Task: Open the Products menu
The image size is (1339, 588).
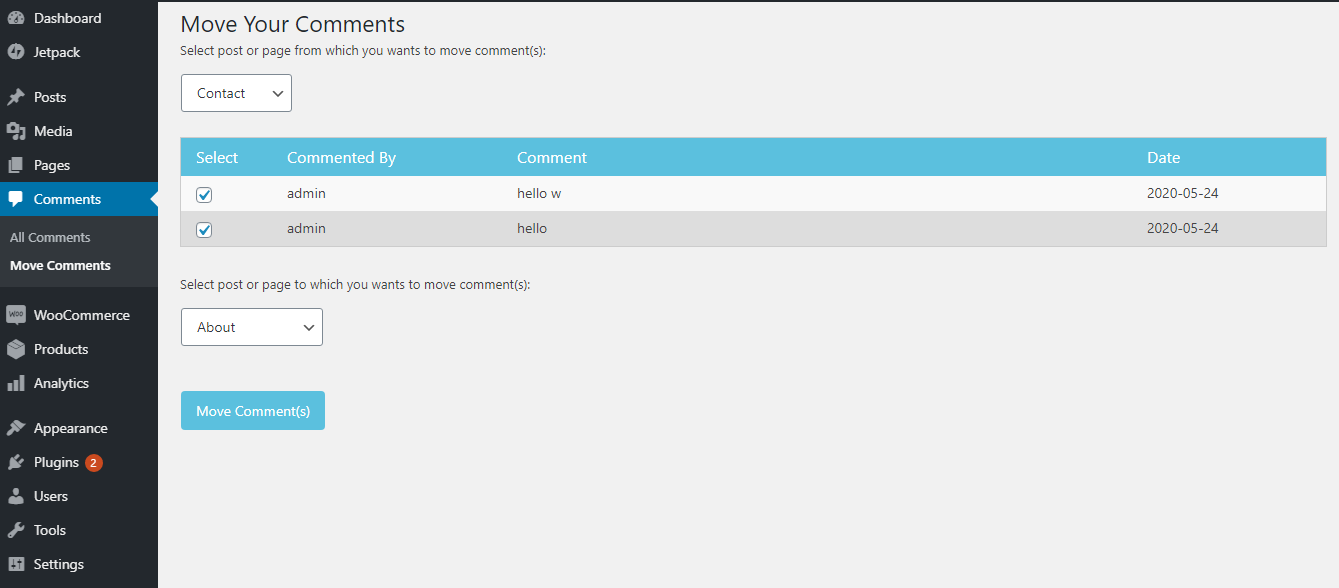Action: point(79,349)
